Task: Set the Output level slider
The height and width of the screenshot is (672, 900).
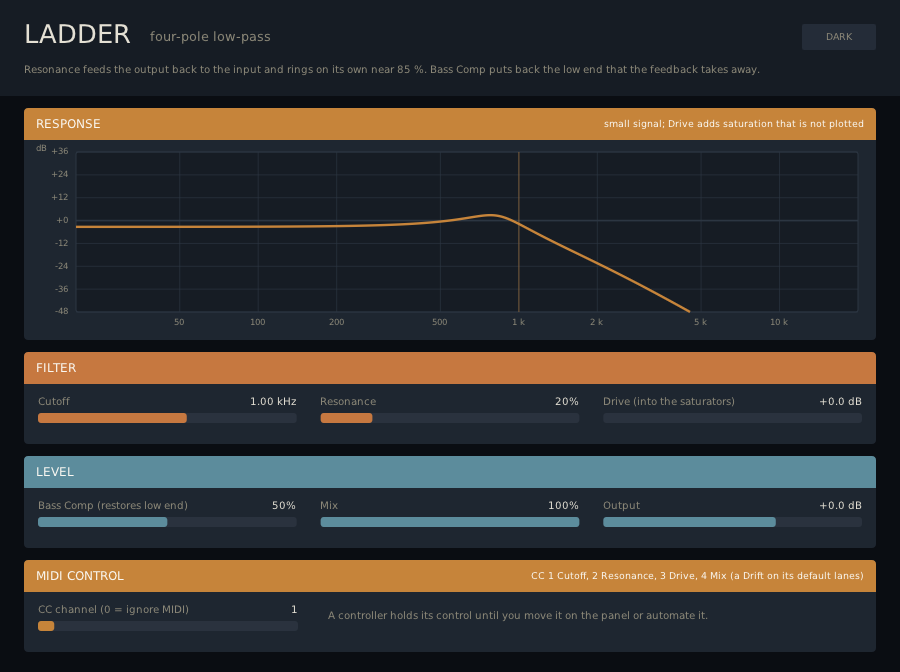Action: (732, 522)
